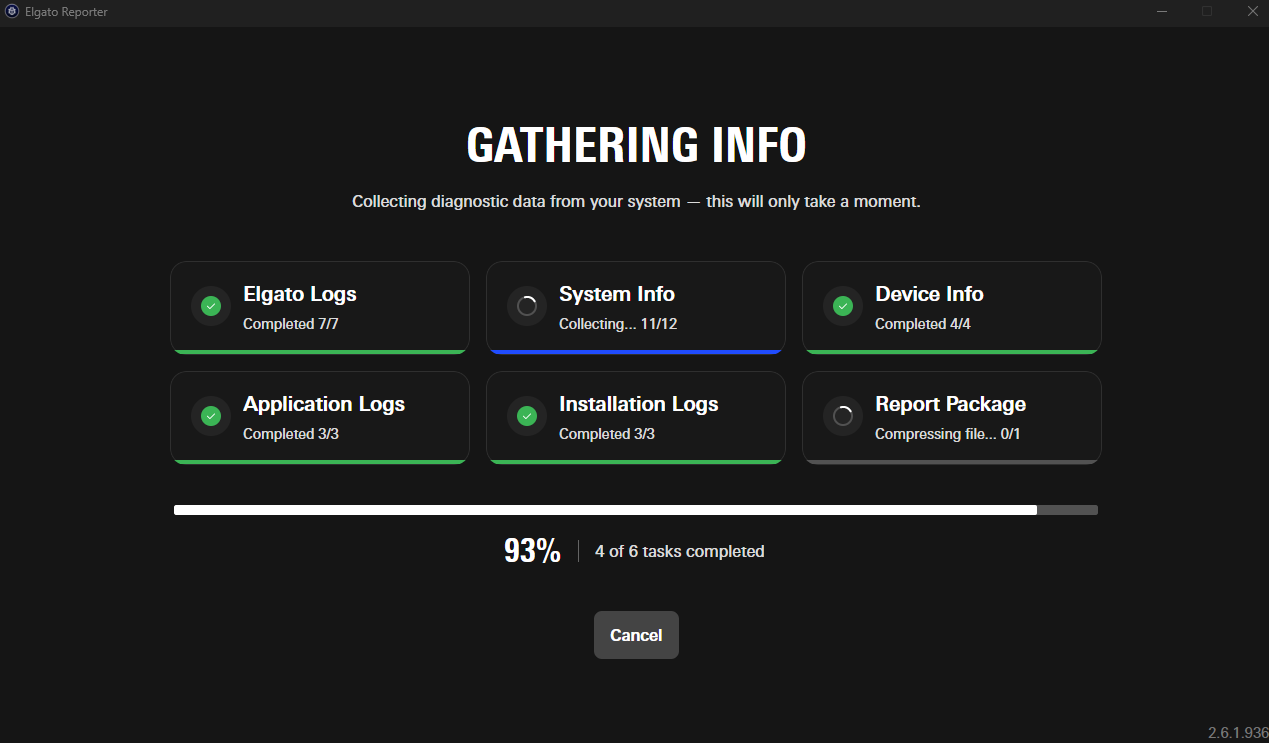
Task: Click the 'Elgato Reporter' window title text
Action: click(66, 12)
